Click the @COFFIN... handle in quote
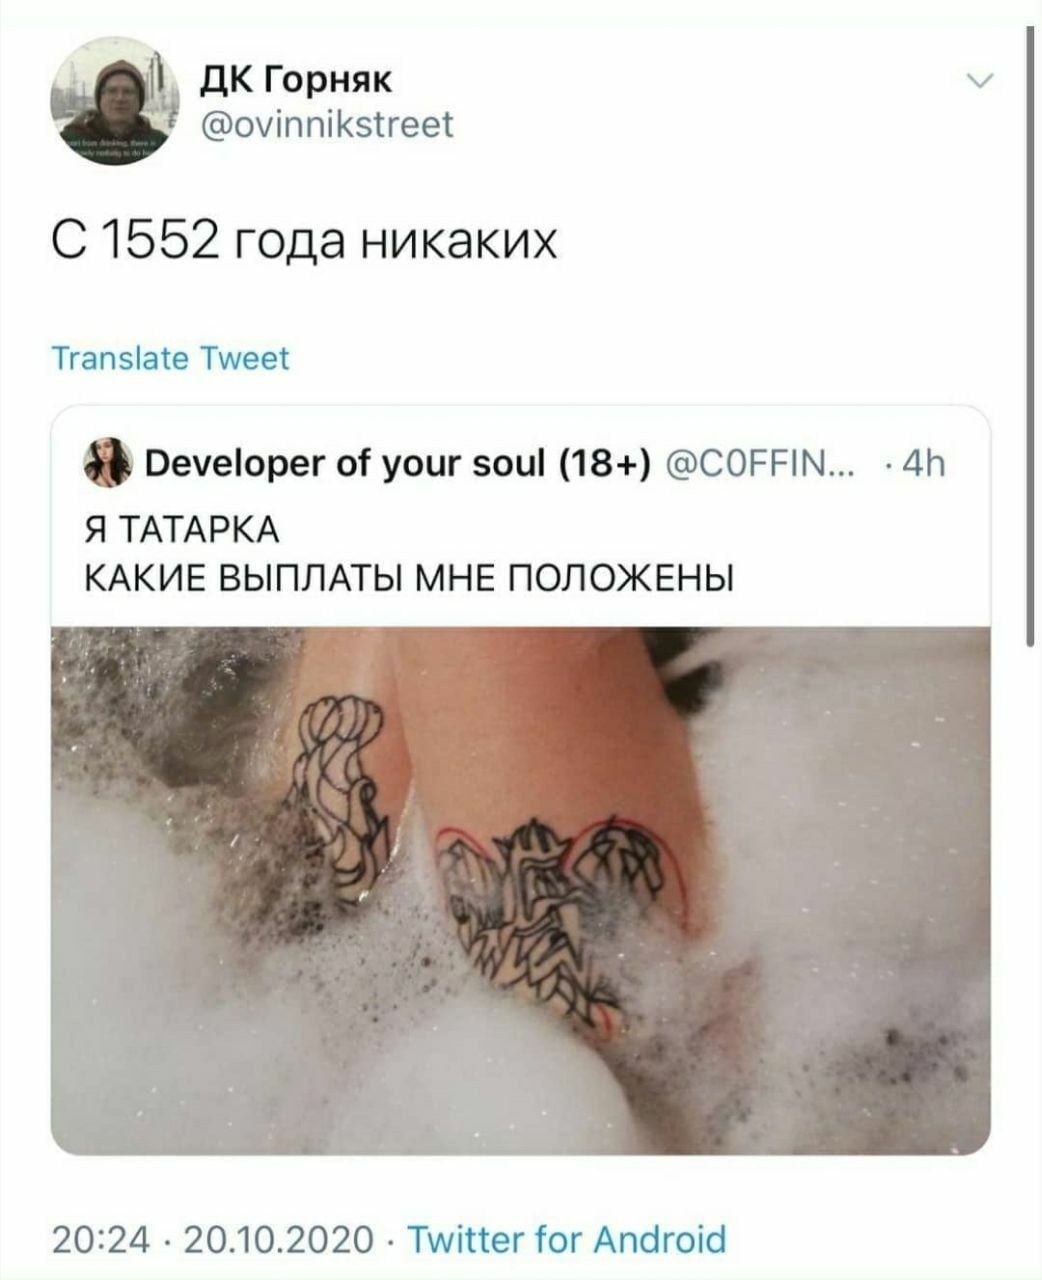The height and width of the screenshot is (1280, 1042). pos(757,464)
